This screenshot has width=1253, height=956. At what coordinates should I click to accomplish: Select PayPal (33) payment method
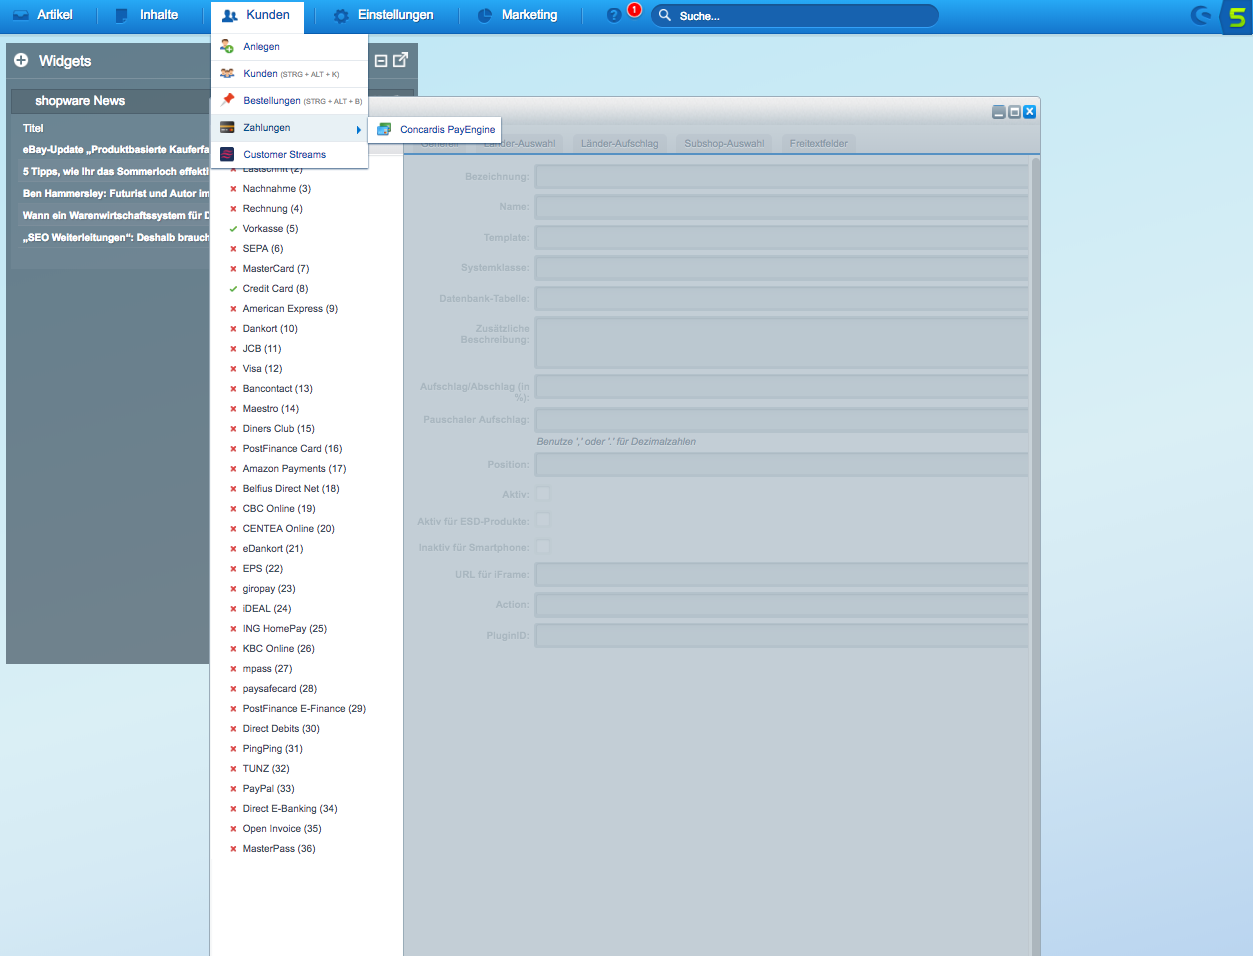(268, 788)
